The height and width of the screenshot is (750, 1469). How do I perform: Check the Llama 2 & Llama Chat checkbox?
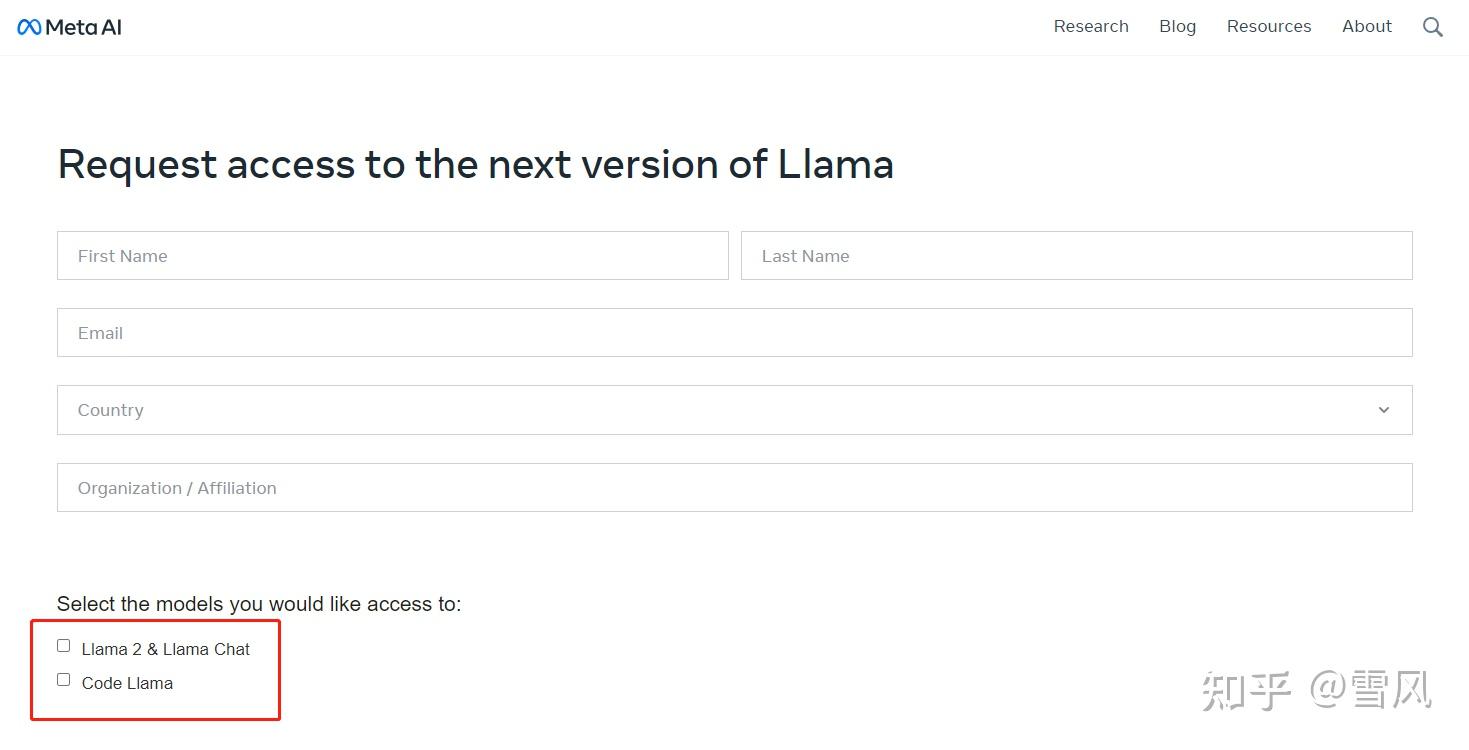[63, 645]
